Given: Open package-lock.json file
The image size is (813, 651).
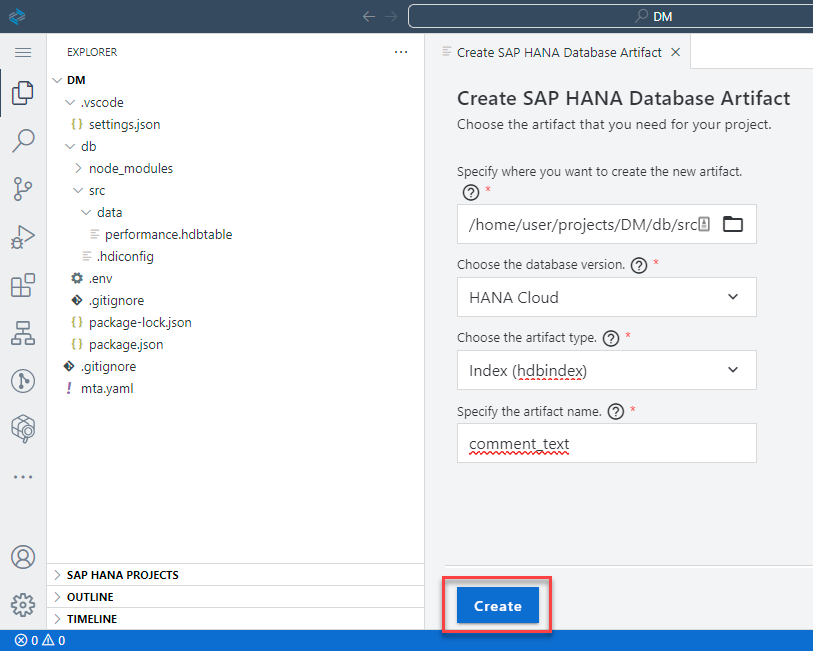Looking at the screenshot, I should (x=140, y=322).
